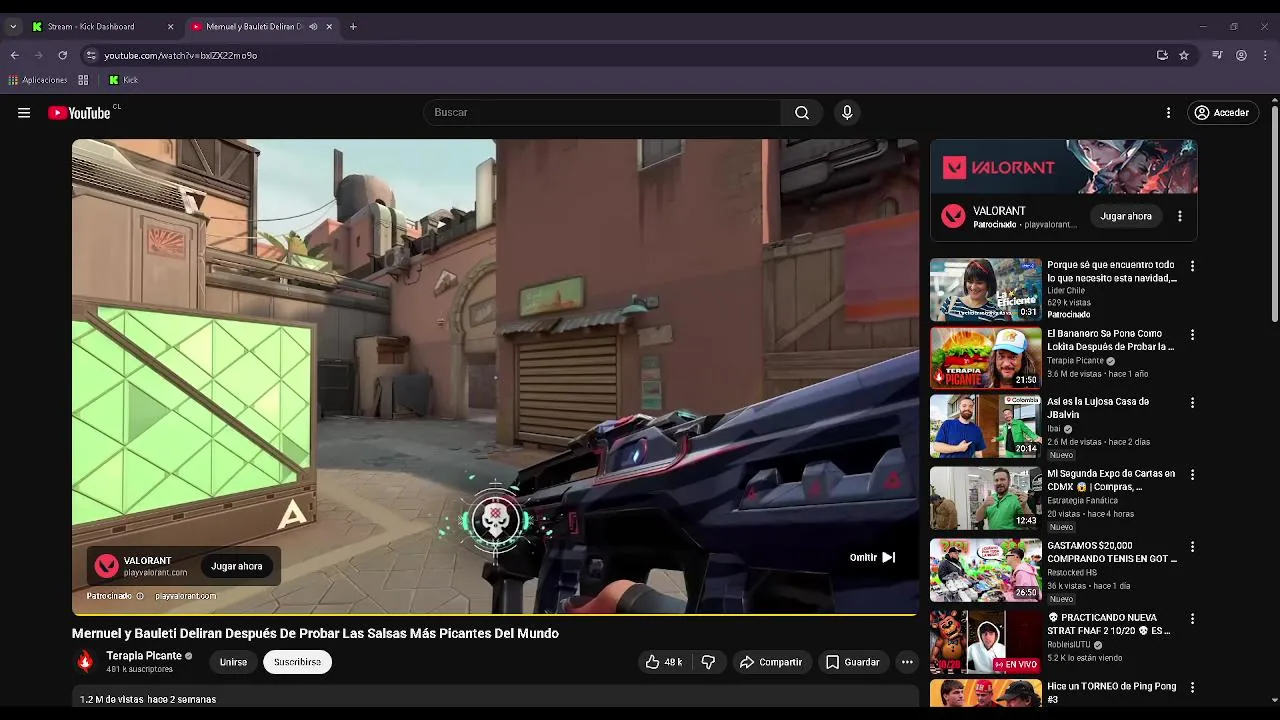Open Chrome three-dot menu
This screenshot has height=720, width=1280.
click(x=1266, y=55)
